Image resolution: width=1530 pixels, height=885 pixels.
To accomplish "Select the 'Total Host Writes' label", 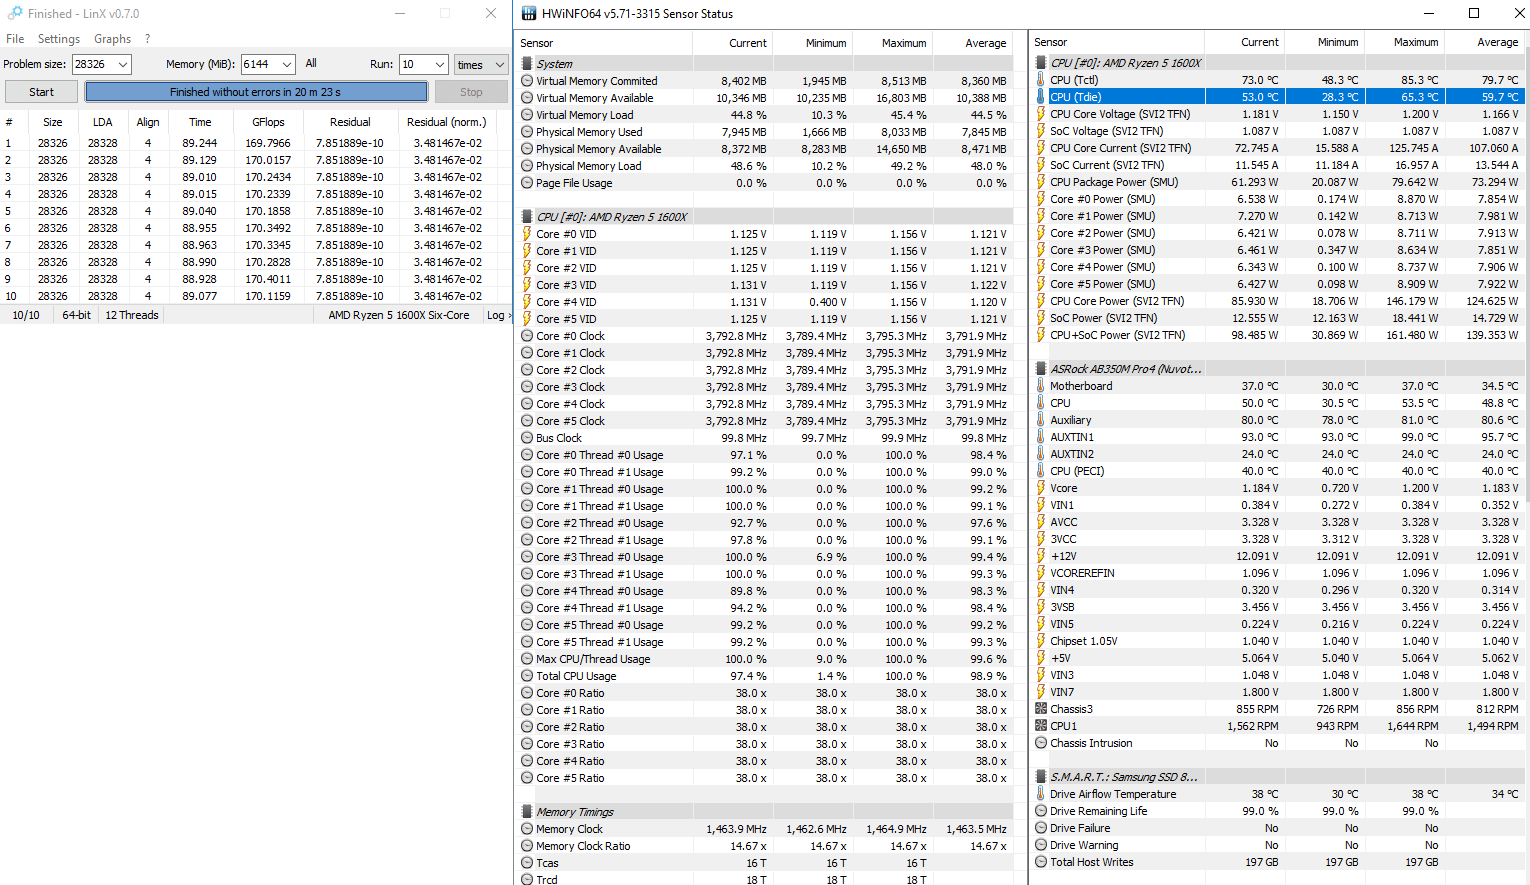I will 1092,862.
